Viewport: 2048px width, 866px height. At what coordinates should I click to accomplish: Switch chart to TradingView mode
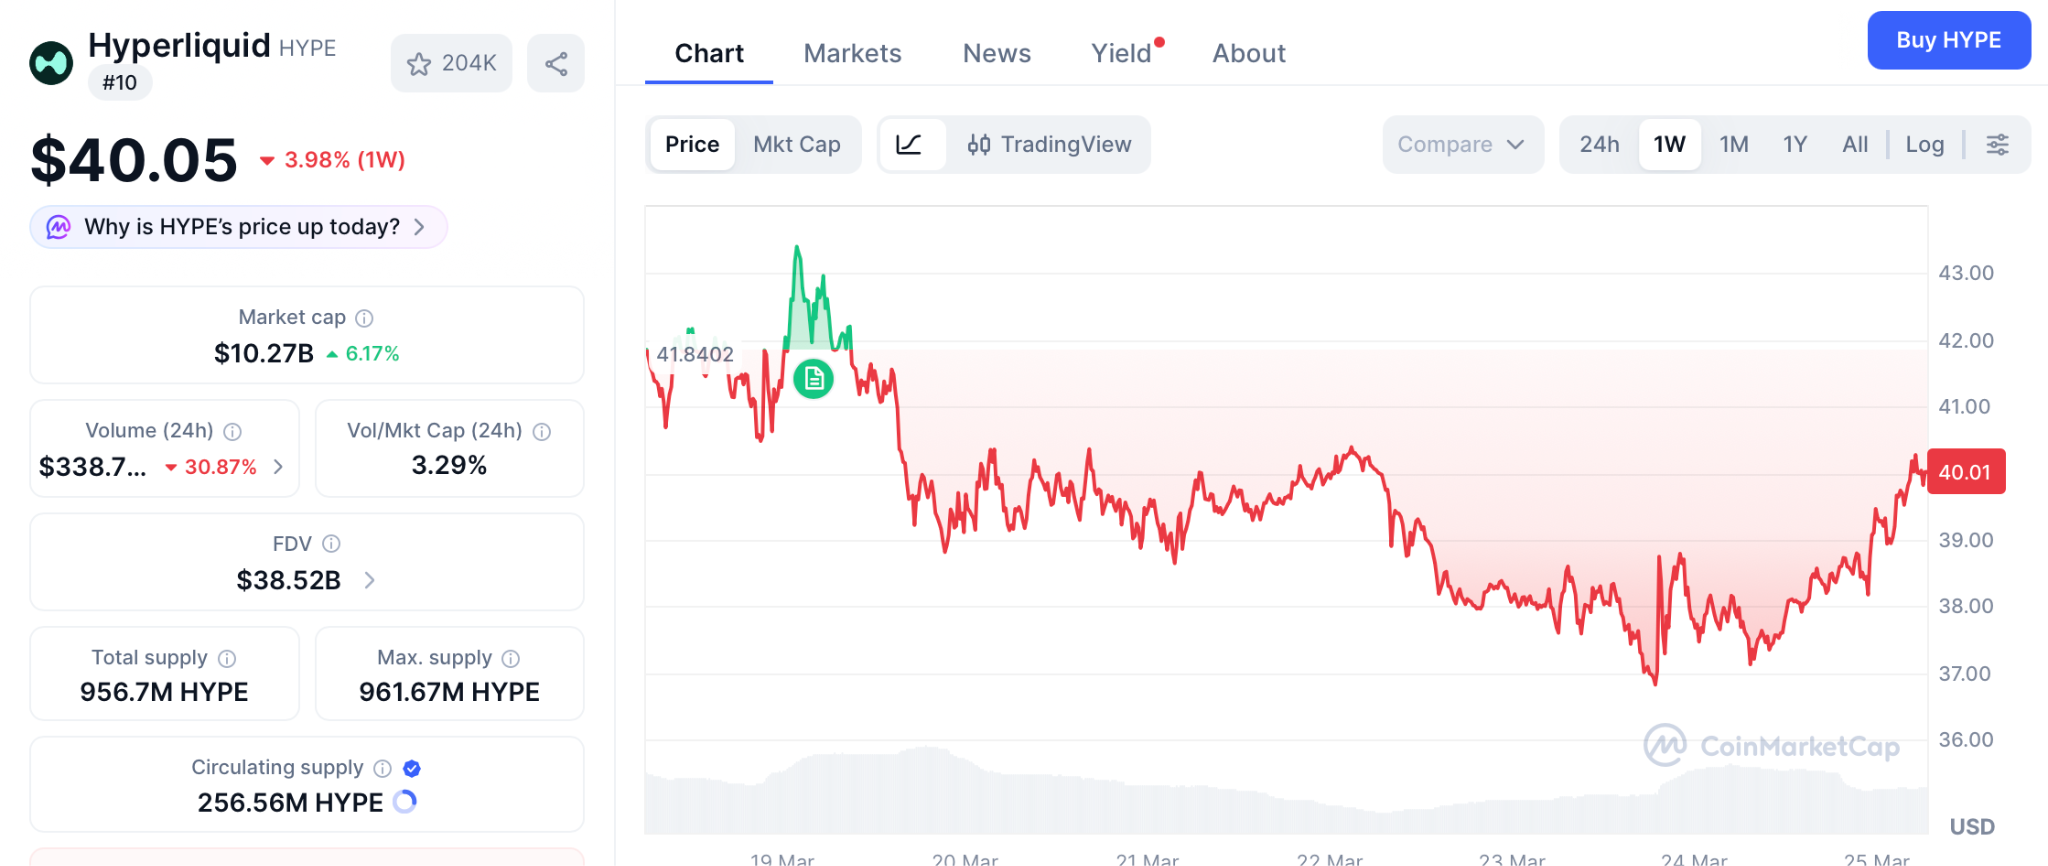click(x=1049, y=145)
